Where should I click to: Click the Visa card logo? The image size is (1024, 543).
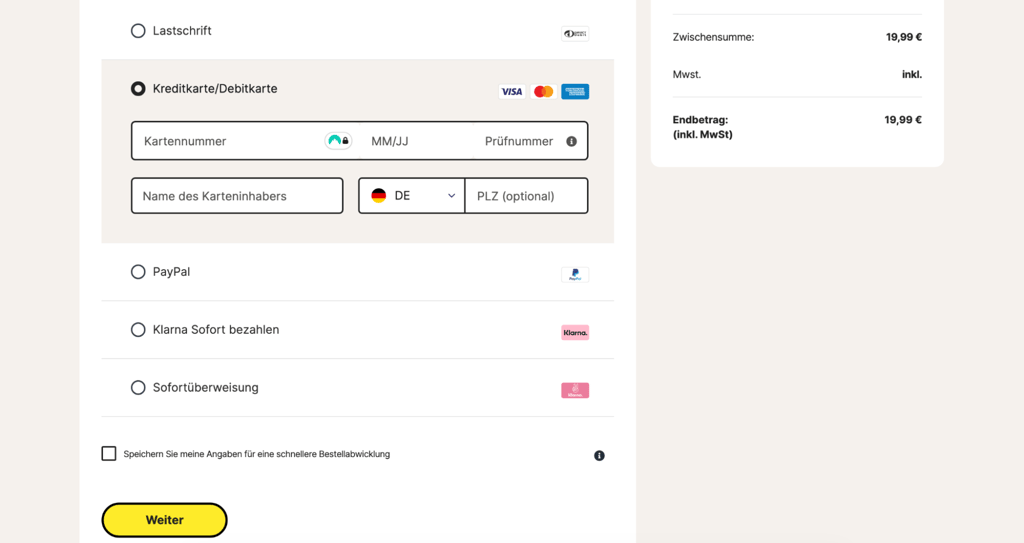coord(511,91)
